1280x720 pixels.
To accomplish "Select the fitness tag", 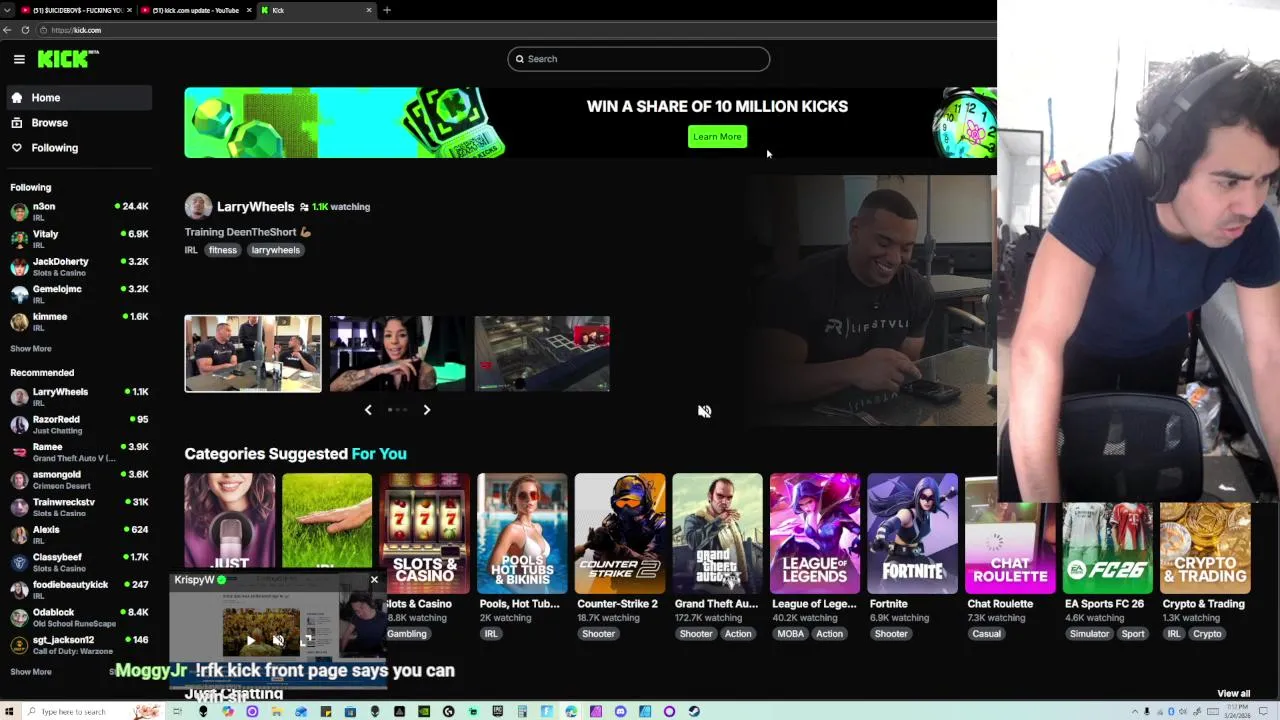I will coord(223,250).
